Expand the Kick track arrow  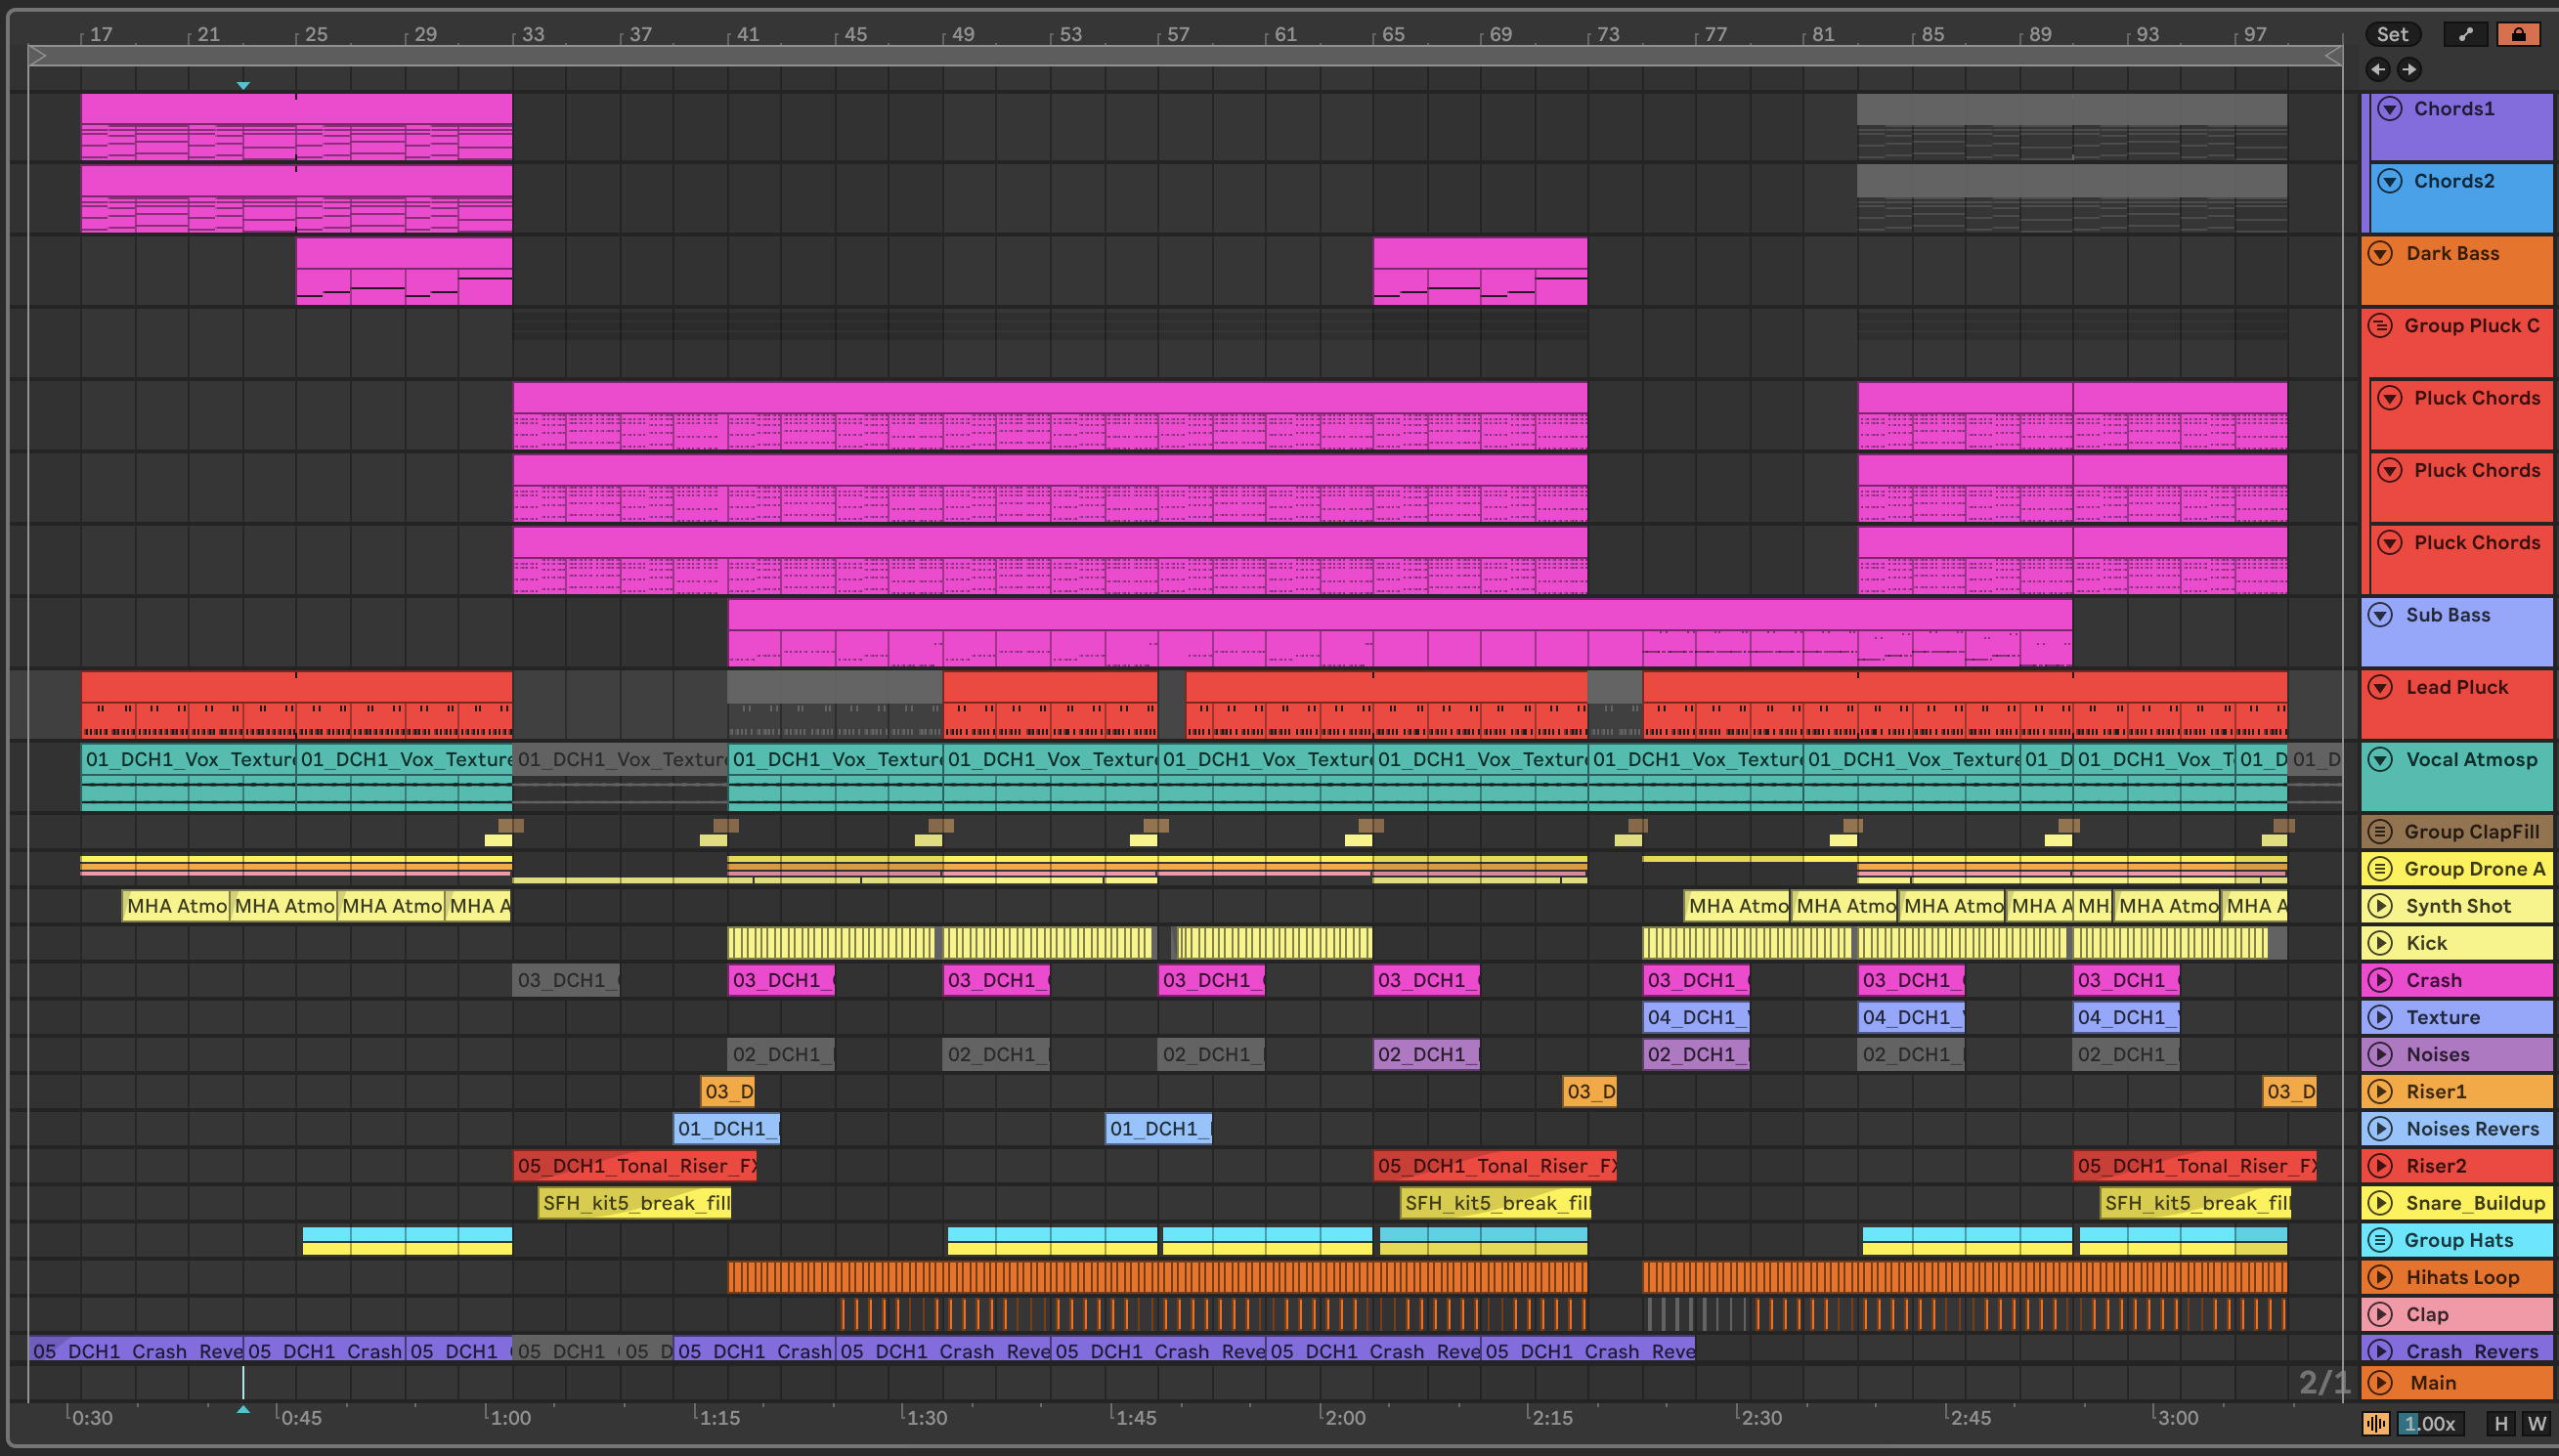(2381, 943)
